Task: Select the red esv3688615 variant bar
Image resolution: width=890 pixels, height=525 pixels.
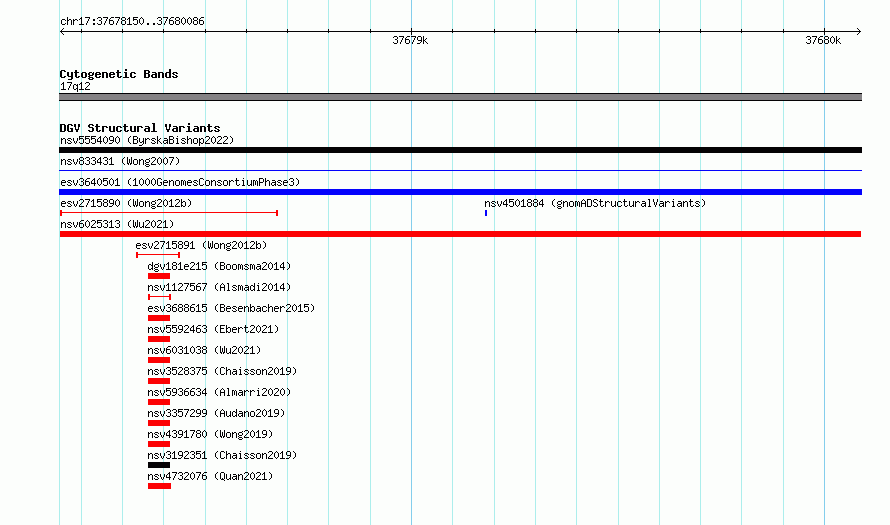Action: pos(159,318)
